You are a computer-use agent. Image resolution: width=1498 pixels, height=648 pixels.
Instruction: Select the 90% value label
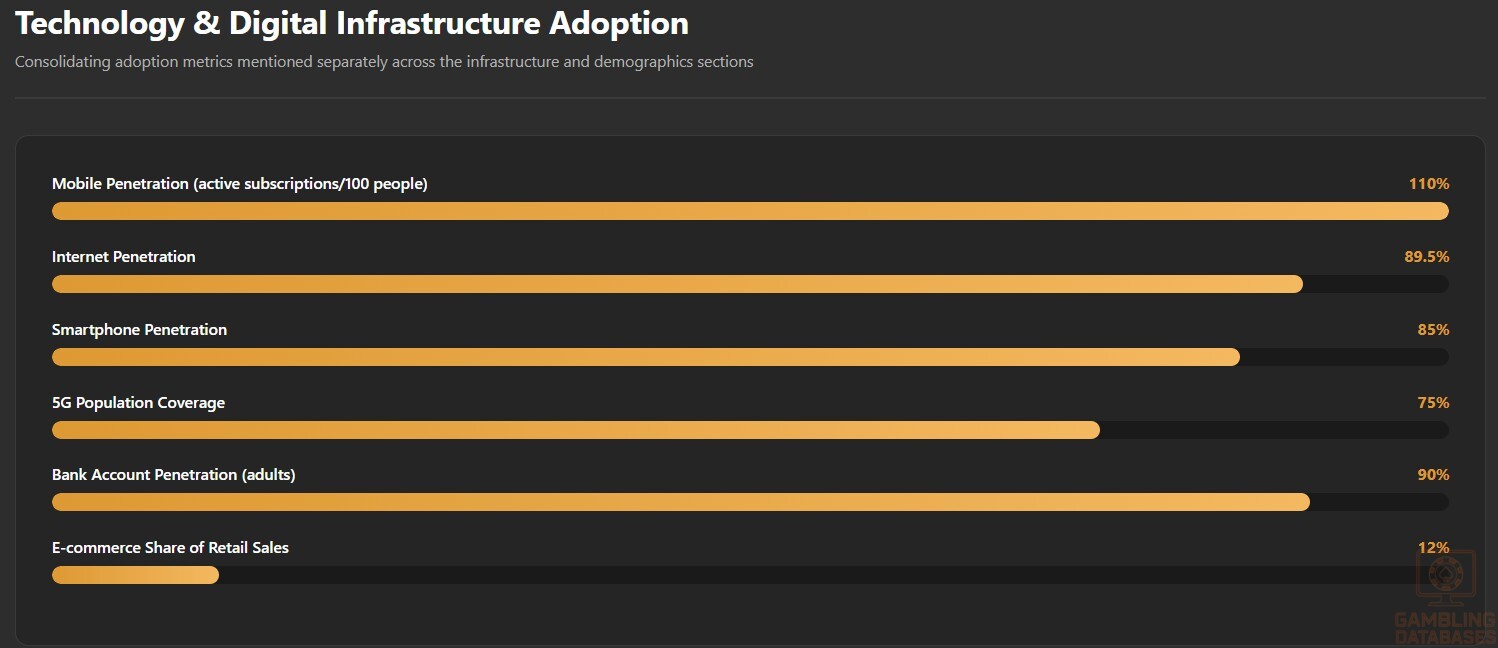1433,475
